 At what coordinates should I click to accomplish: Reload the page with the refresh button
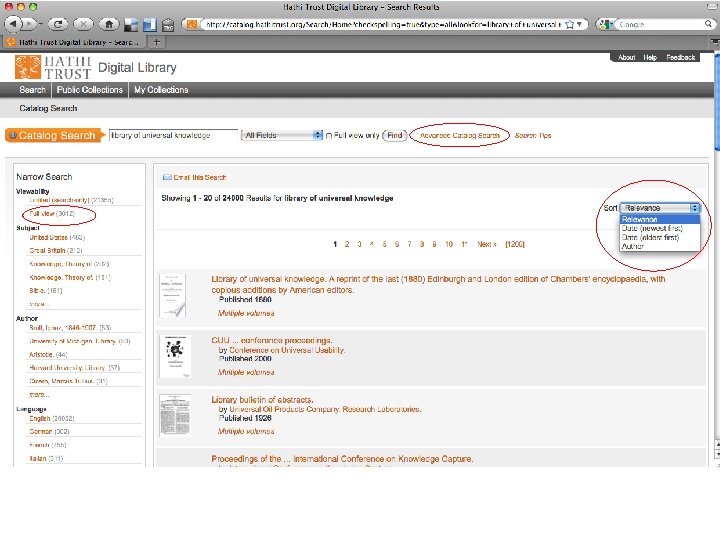58,24
